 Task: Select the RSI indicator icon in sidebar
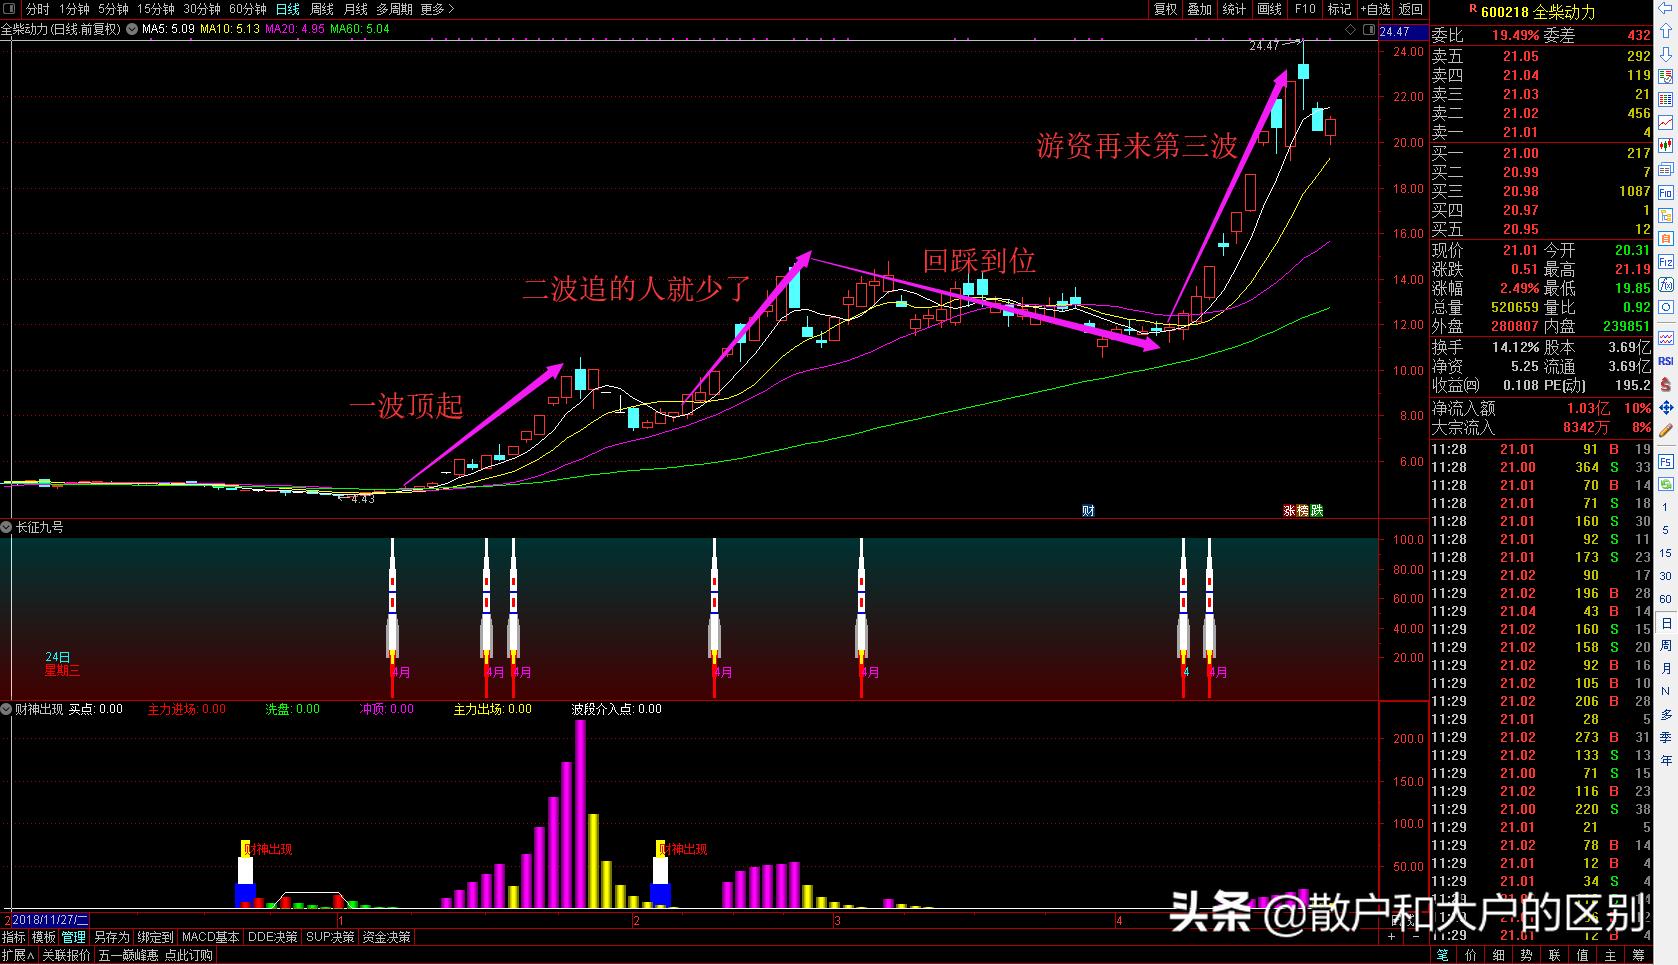(x=1667, y=361)
